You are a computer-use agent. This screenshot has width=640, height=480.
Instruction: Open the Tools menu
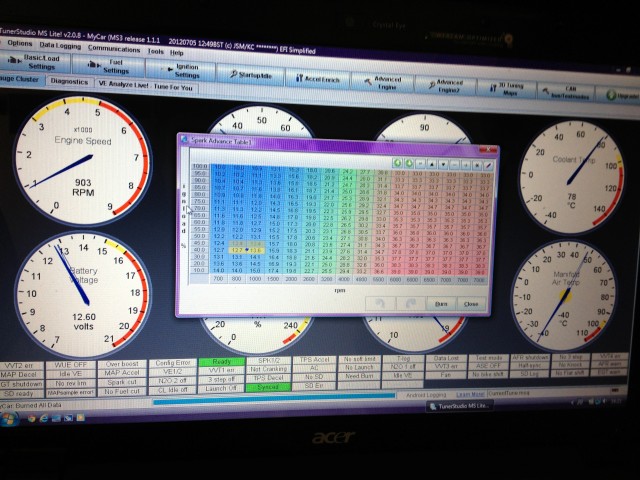155,51
